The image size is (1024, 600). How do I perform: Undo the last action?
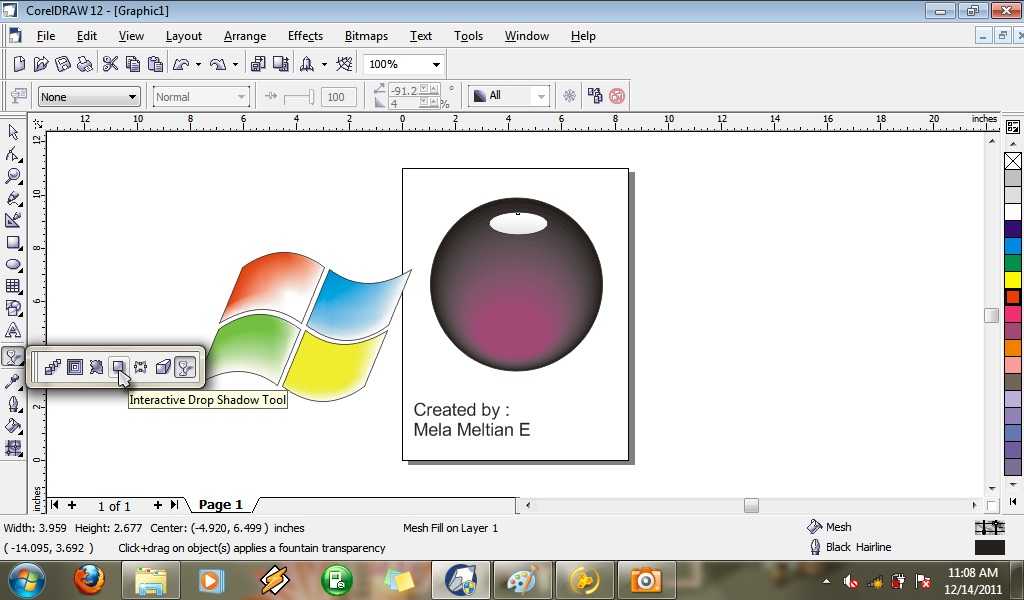click(x=181, y=64)
